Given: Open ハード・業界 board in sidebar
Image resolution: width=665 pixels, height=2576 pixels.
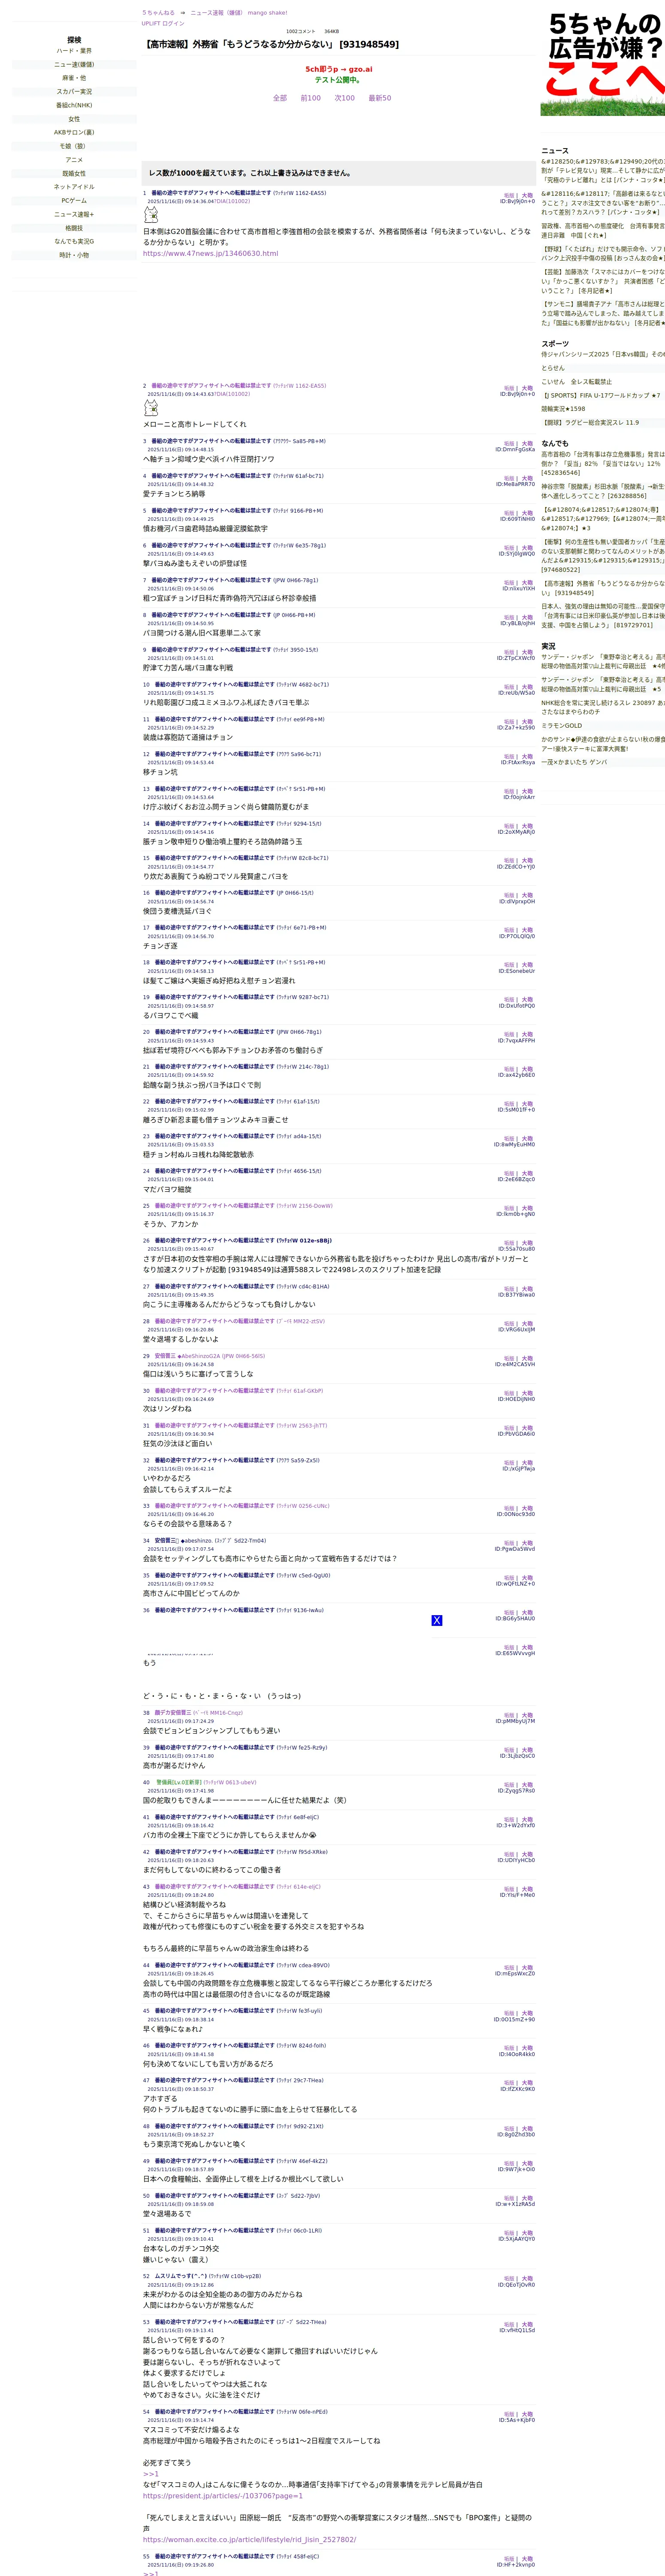Looking at the screenshot, I should tap(74, 51).
